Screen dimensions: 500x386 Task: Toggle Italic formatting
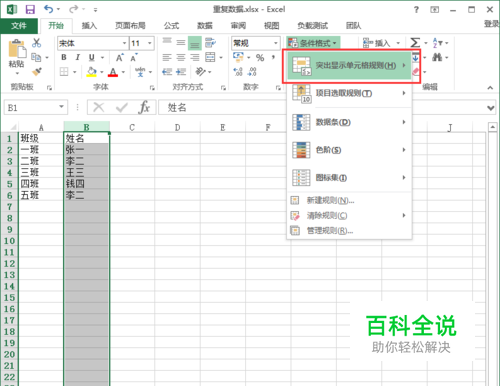click(77, 57)
